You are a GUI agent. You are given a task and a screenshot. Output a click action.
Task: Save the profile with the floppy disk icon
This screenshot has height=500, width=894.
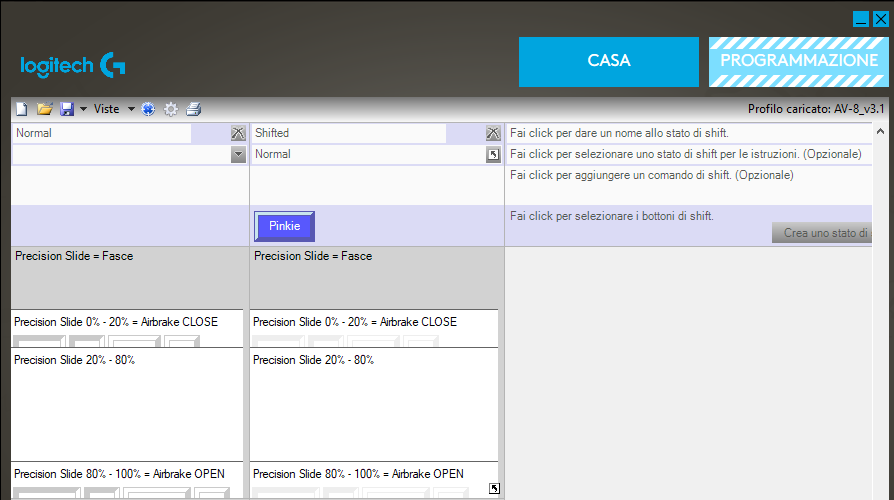coord(66,109)
